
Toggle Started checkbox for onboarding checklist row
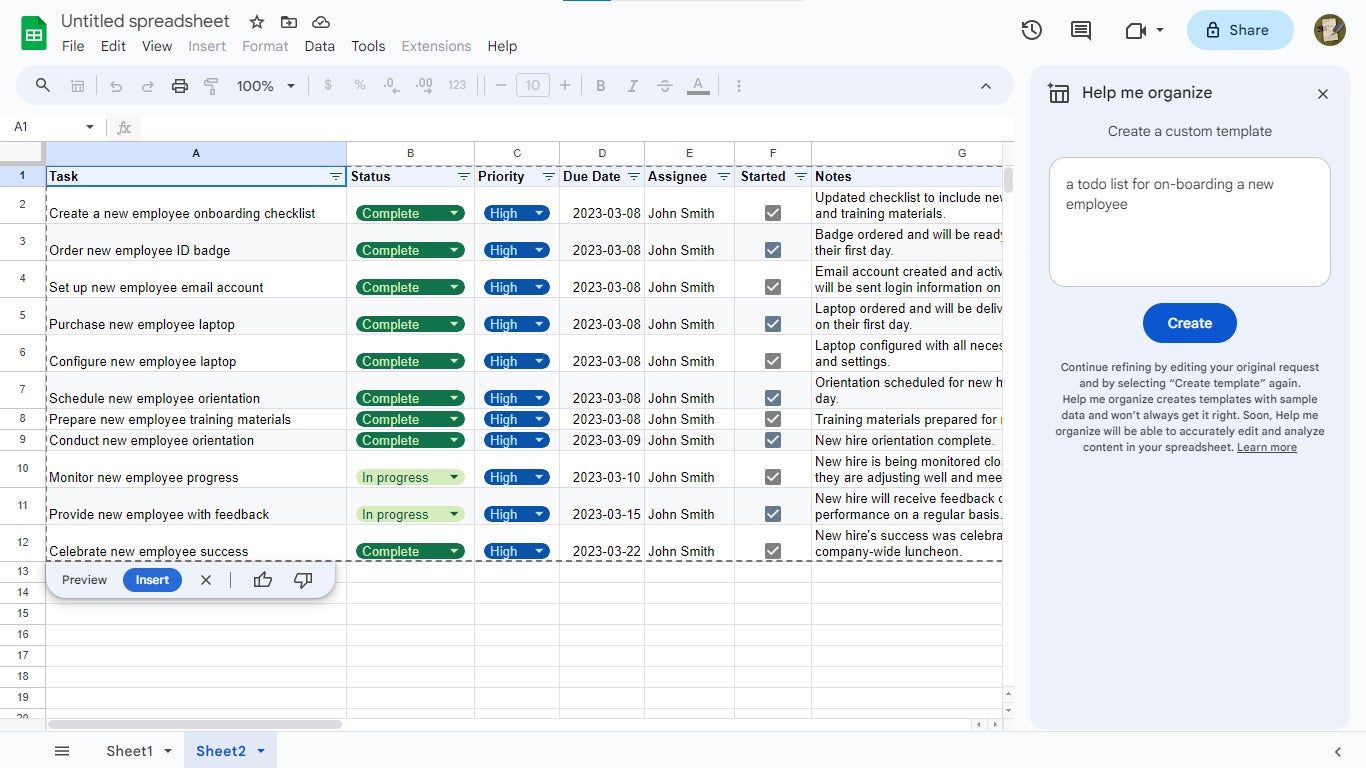(x=773, y=213)
